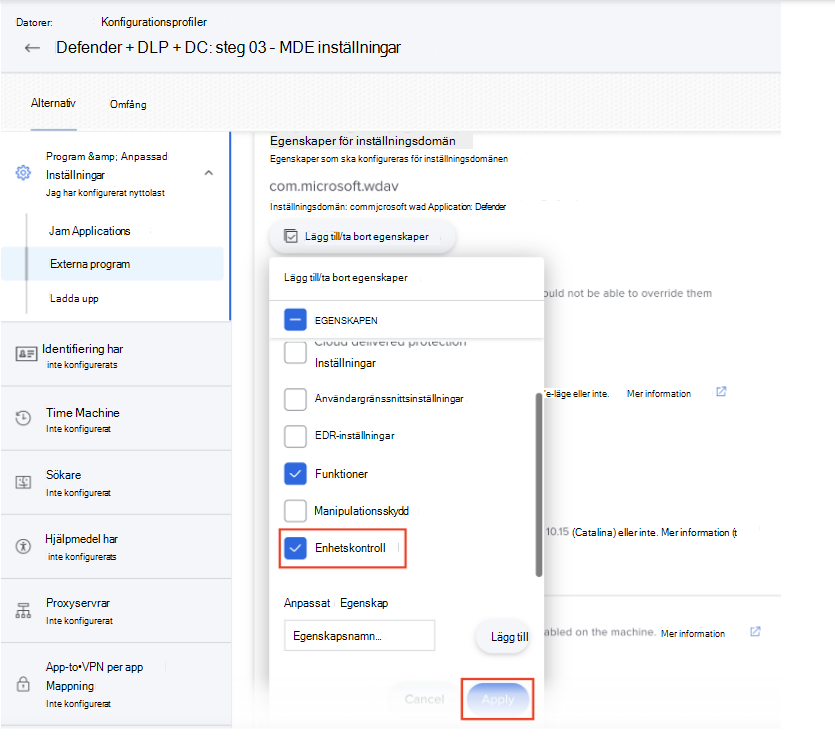Click the Egenskaper för inställningsdomän heading

(x=363, y=141)
